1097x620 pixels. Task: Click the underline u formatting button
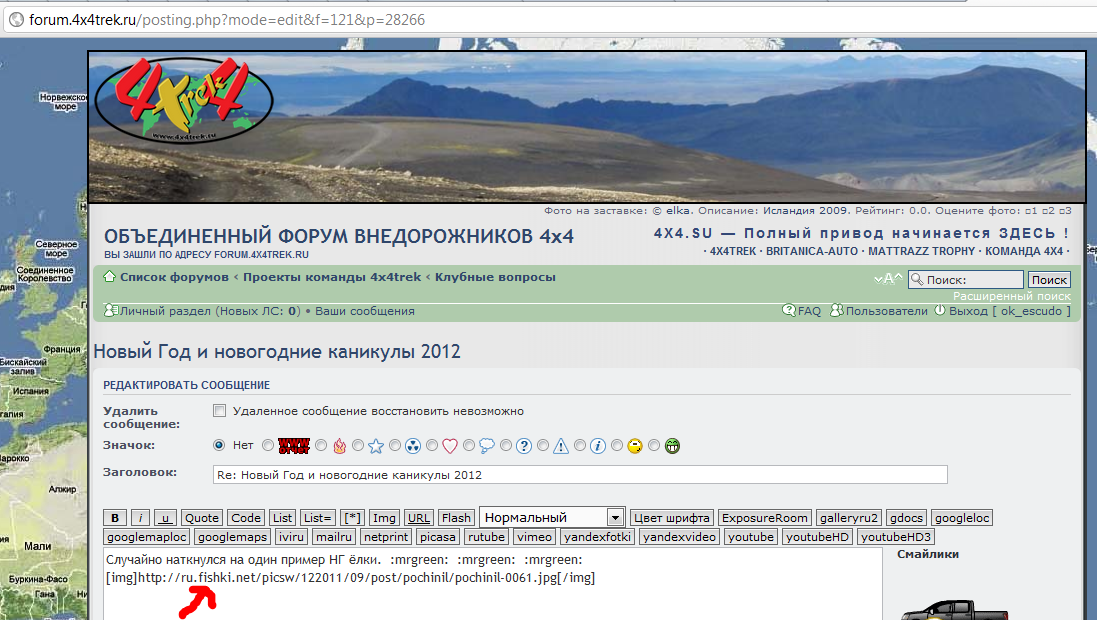(166, 518)
